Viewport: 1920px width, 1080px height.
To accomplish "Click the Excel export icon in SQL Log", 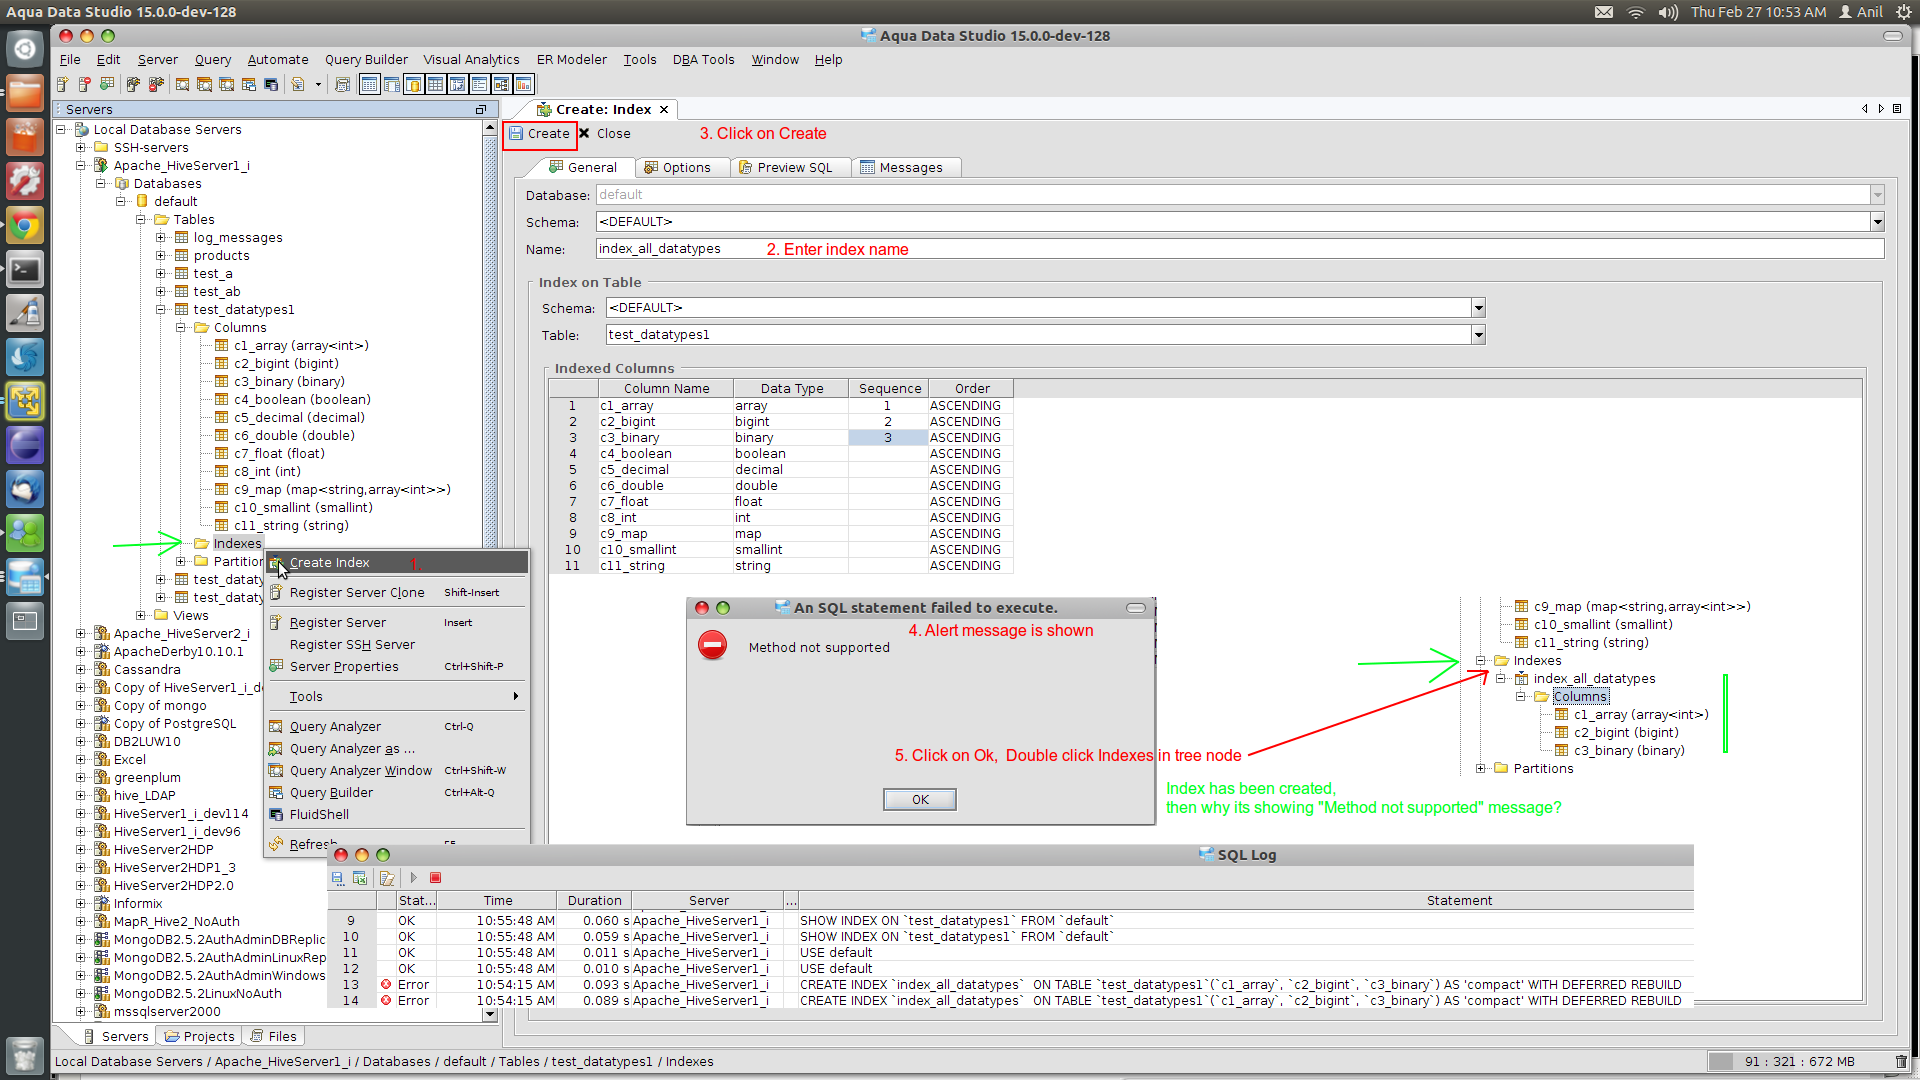I will tap(360, 878).
